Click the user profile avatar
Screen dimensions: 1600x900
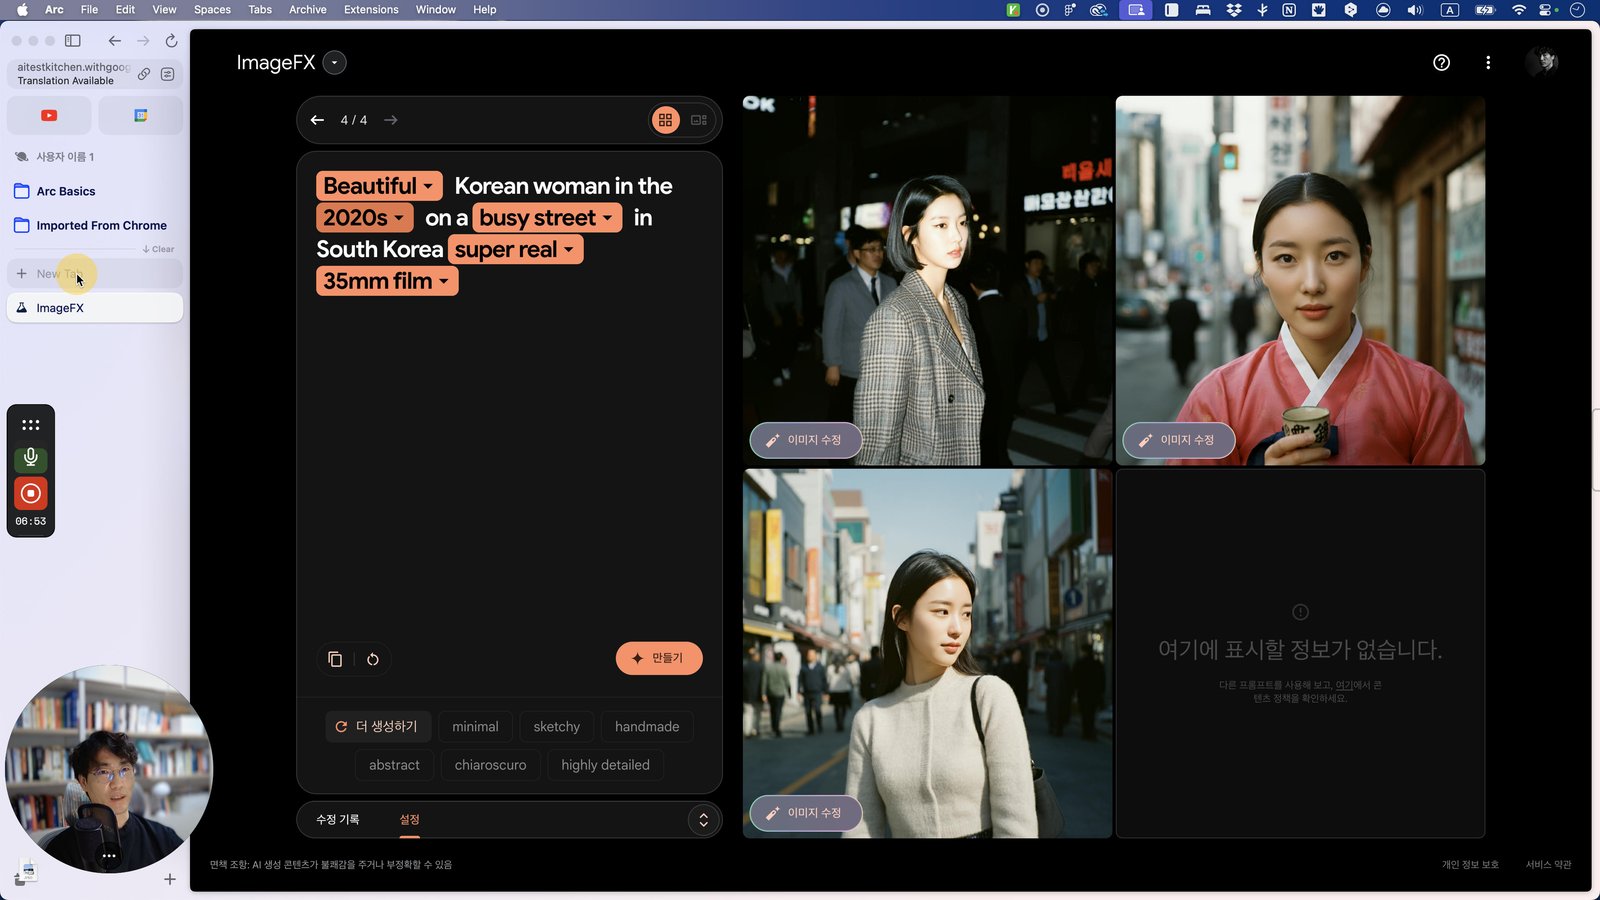(1542, 62)
